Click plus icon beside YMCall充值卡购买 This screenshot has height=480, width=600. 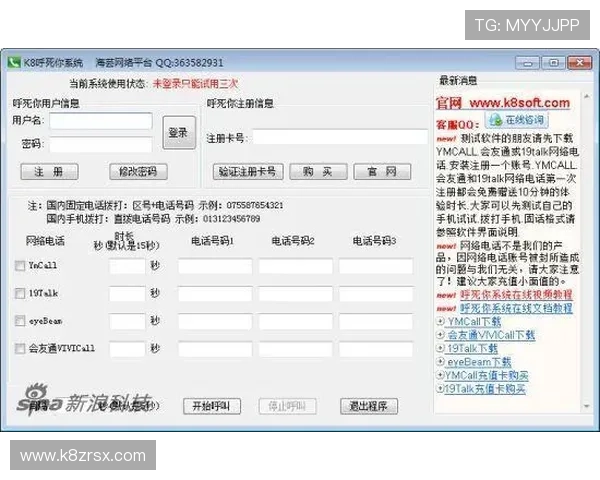click(x=440, y=375)
